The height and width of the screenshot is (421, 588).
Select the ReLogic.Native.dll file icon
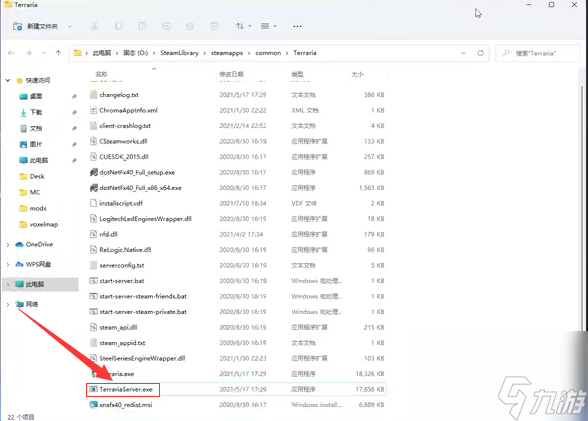click(x=93, y=250)
